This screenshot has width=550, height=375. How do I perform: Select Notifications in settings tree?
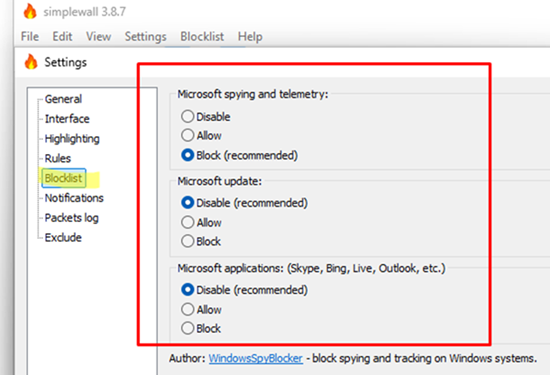[x=74, y=198]
